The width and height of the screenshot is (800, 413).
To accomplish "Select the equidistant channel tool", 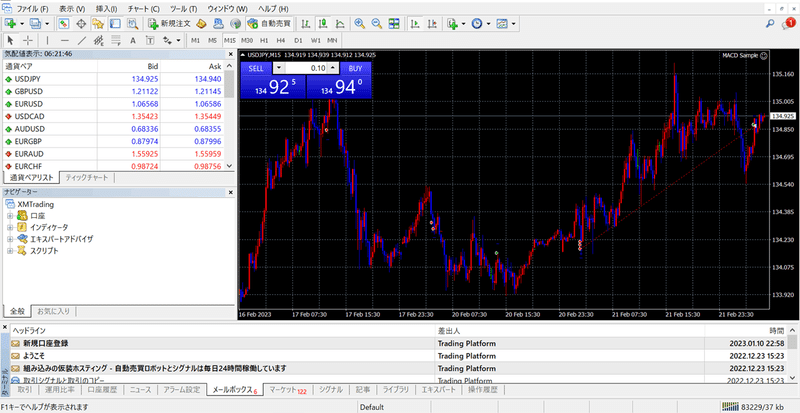I will pos(99,40).
